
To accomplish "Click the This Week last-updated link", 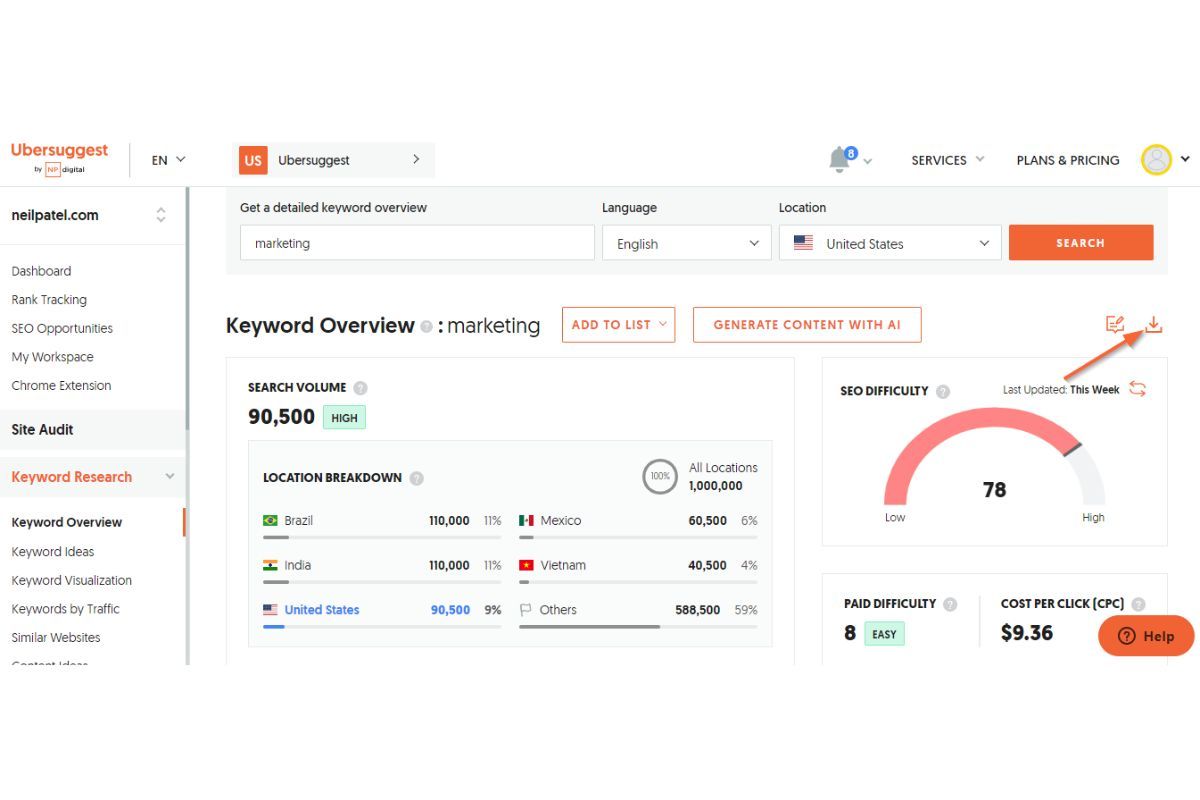I will [1095, 390].
